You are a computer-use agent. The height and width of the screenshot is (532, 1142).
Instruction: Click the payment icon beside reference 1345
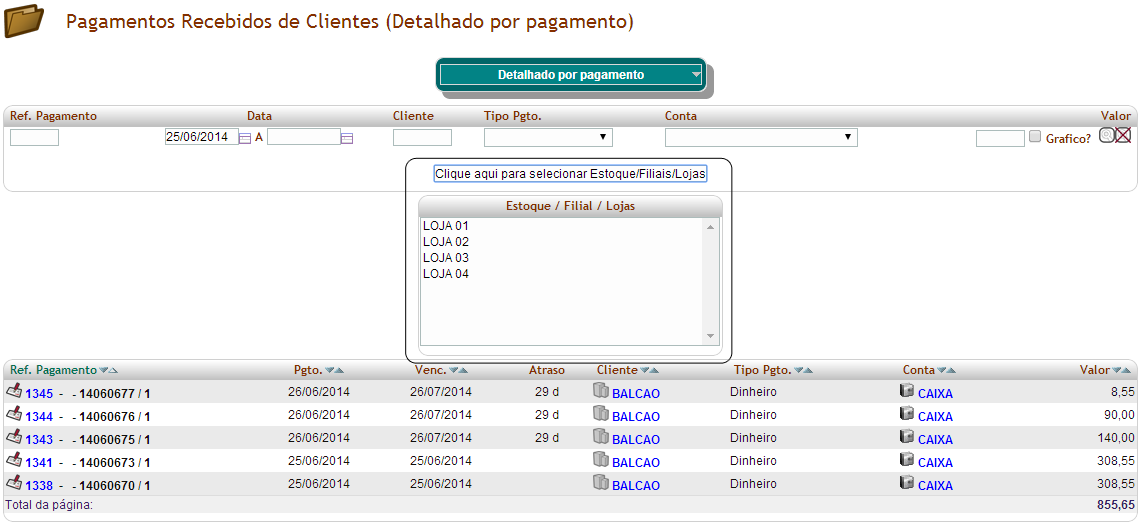14,391
